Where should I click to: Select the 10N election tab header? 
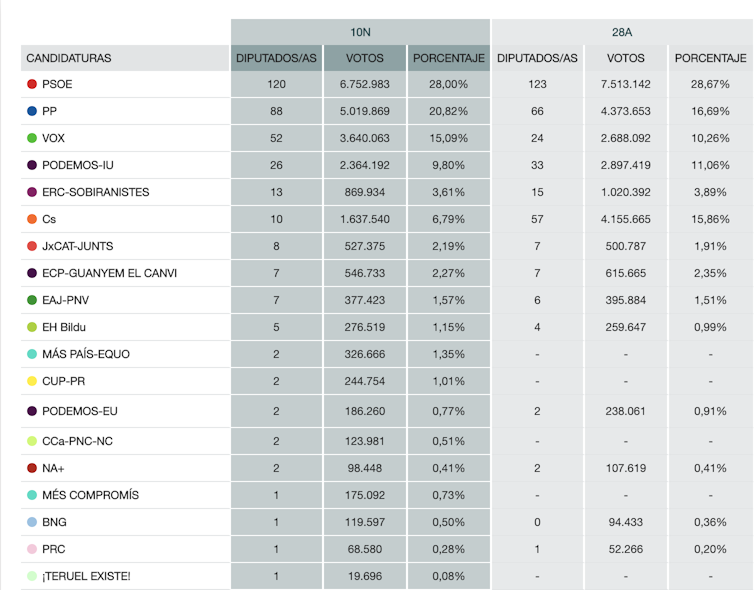[360, 32]
